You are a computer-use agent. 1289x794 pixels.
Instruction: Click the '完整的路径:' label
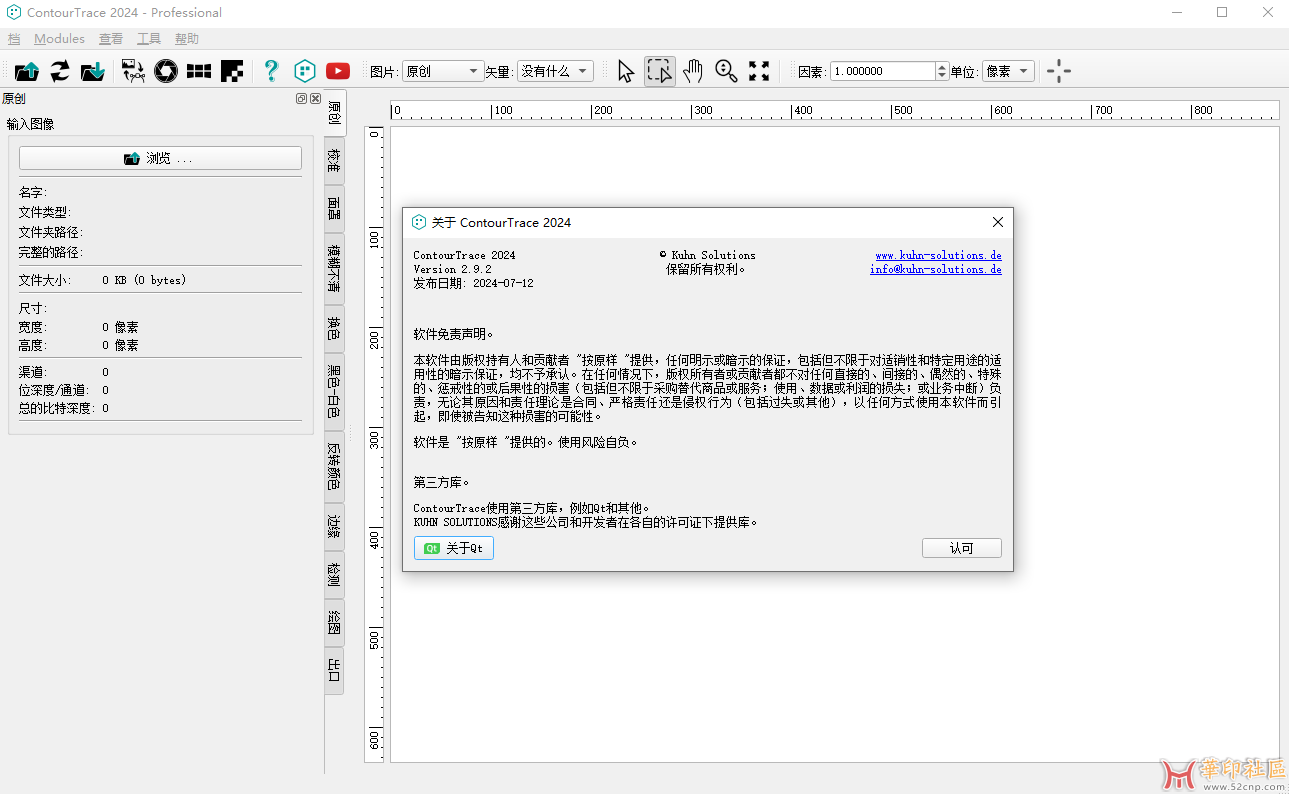click(x=51, y=252)
